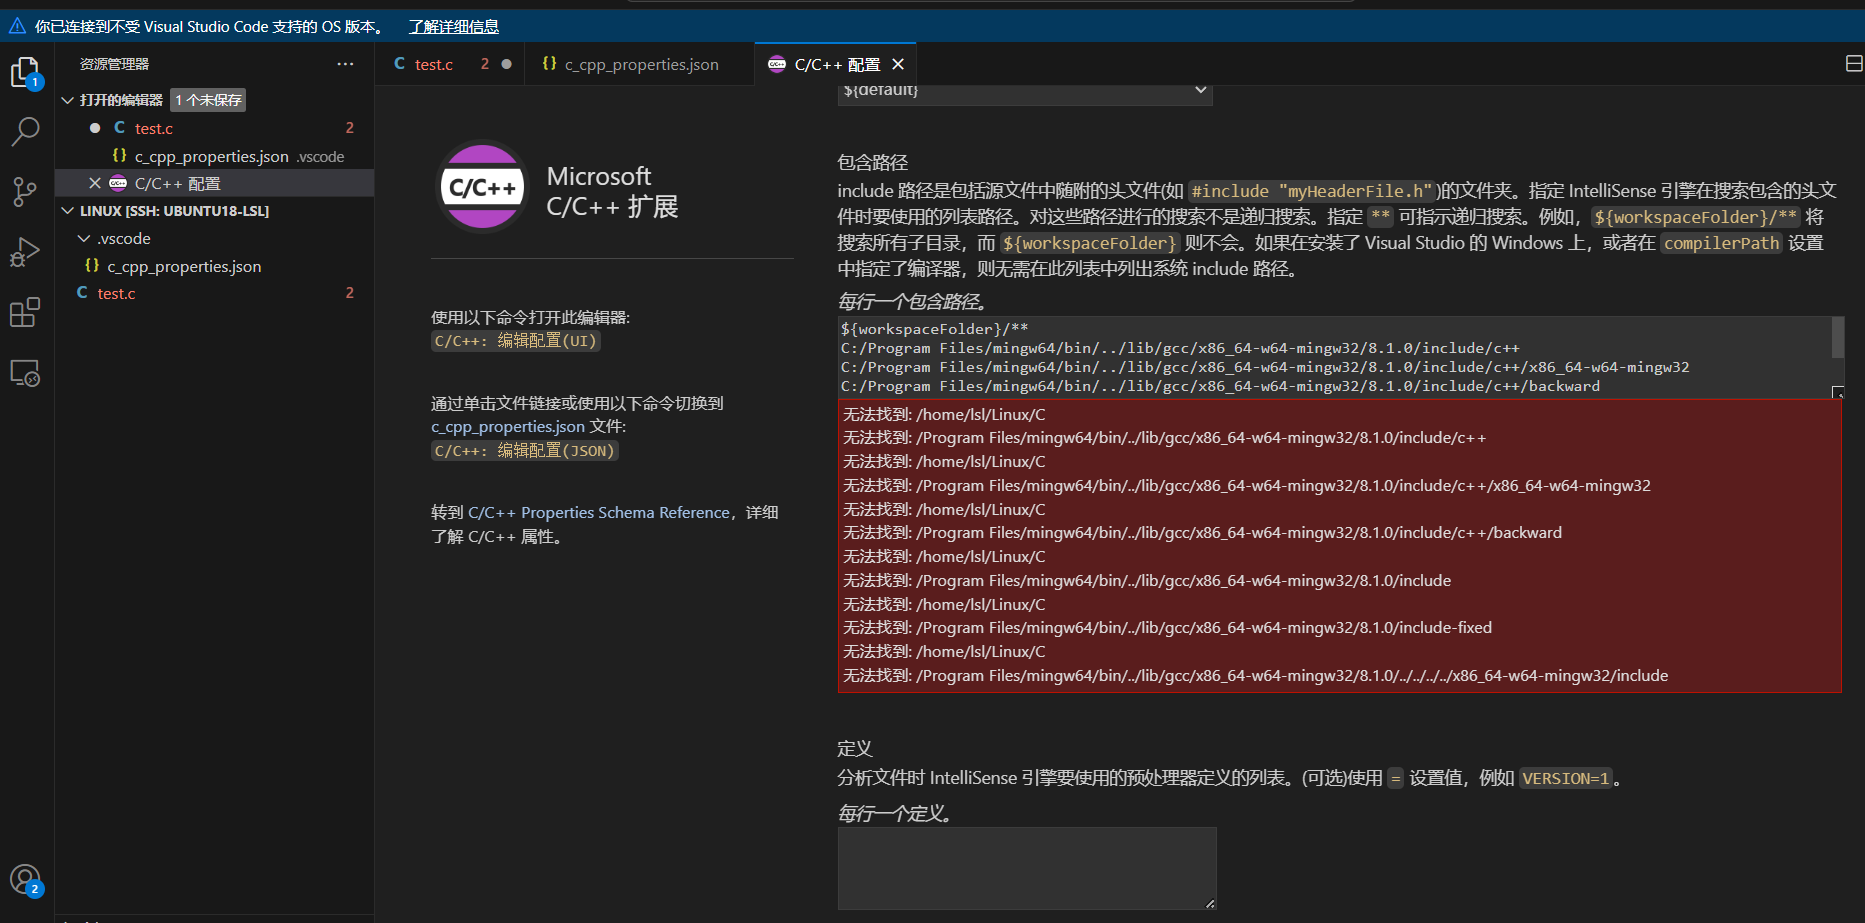1865x923 pixels.
Task: Open the Explorer view icon
Action: click(x=25, y=72)
